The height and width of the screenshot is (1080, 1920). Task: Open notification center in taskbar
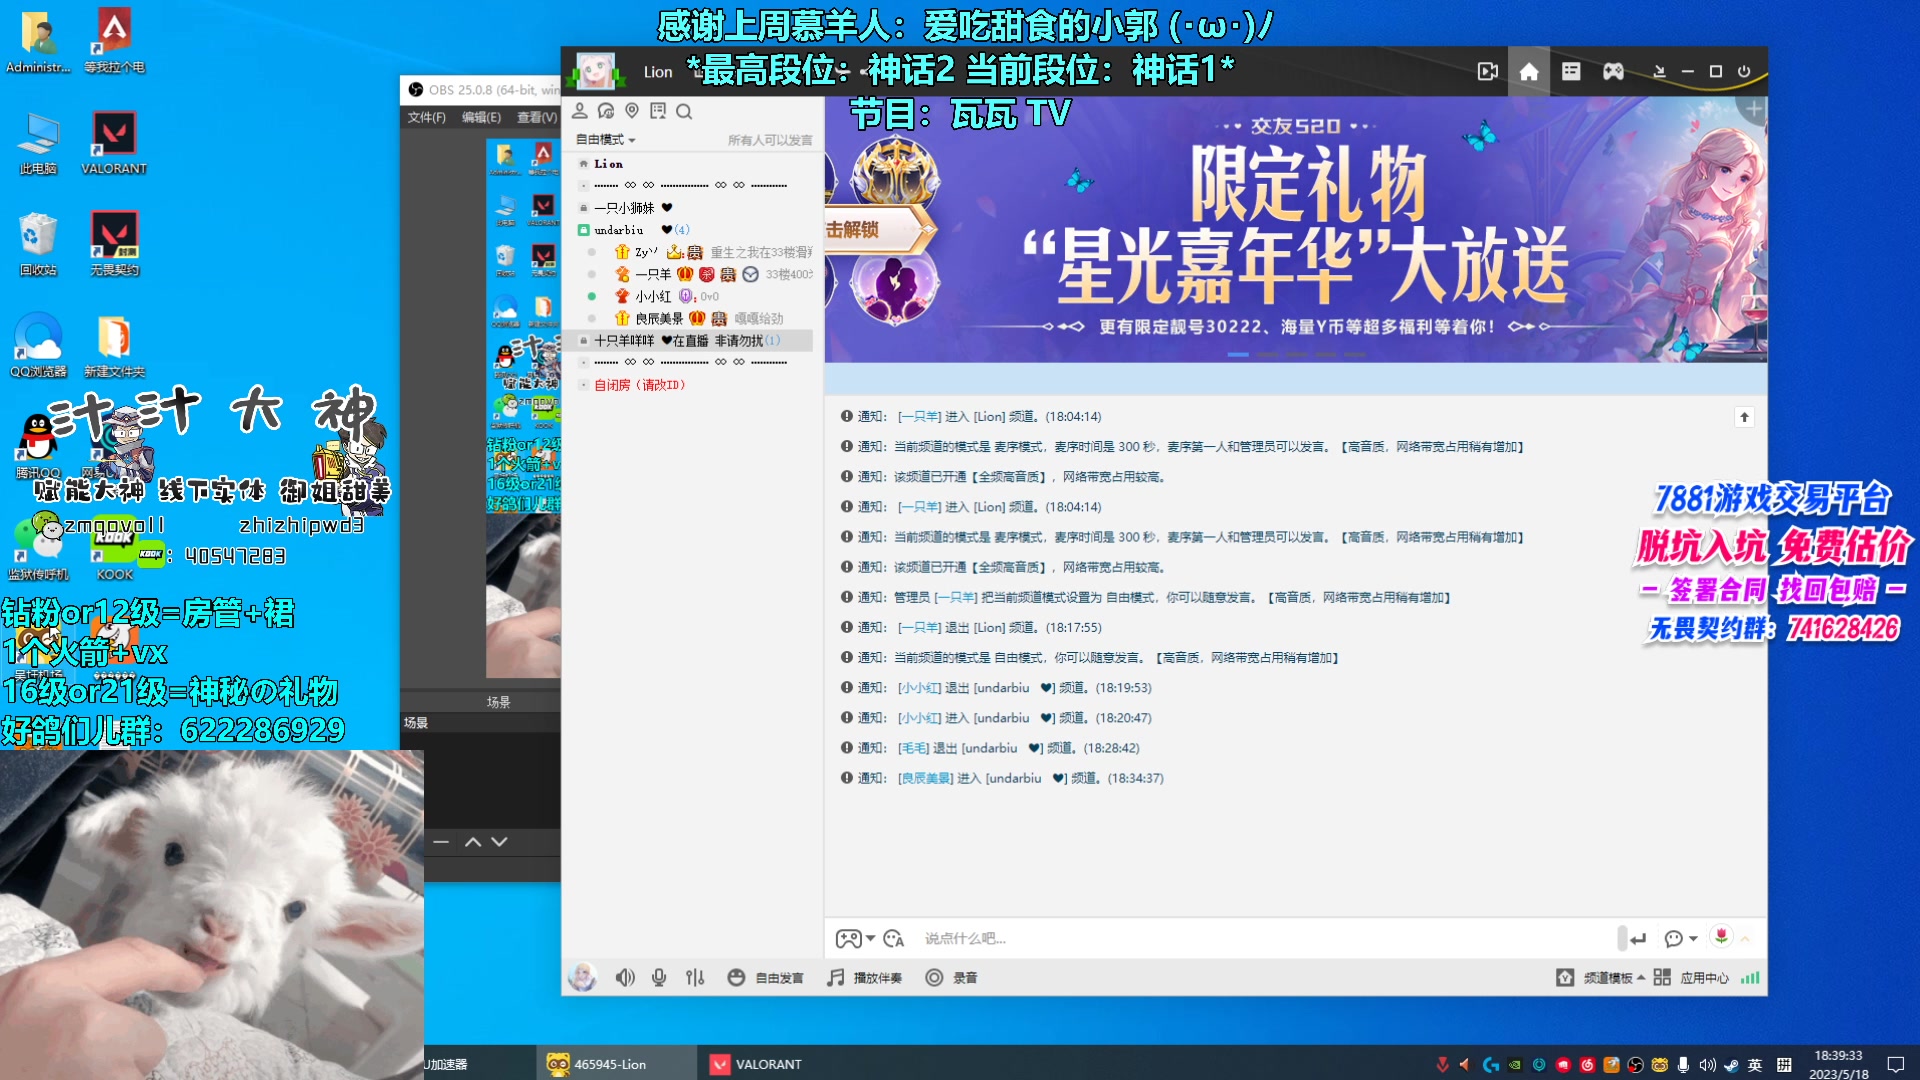1895,1064
